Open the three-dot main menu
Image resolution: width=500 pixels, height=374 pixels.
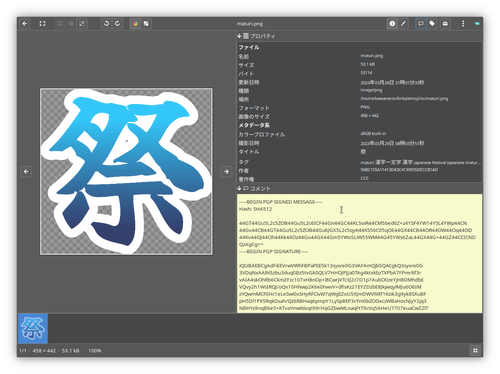(463, 24)
